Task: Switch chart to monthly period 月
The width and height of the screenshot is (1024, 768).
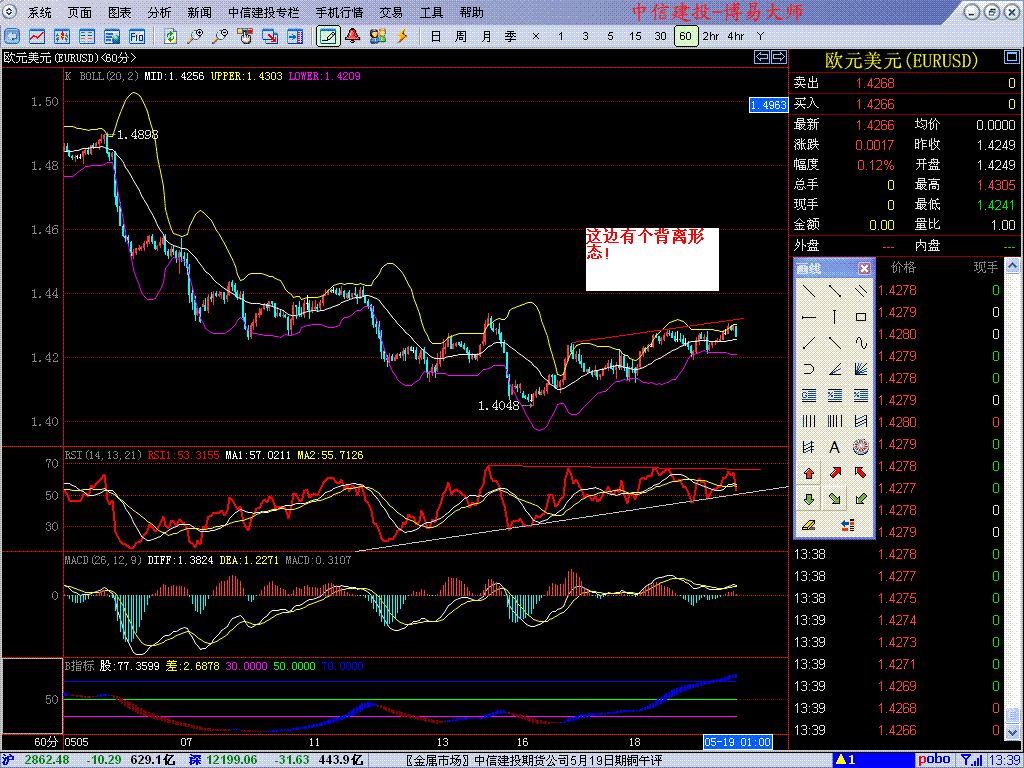Action: (487, 36)
